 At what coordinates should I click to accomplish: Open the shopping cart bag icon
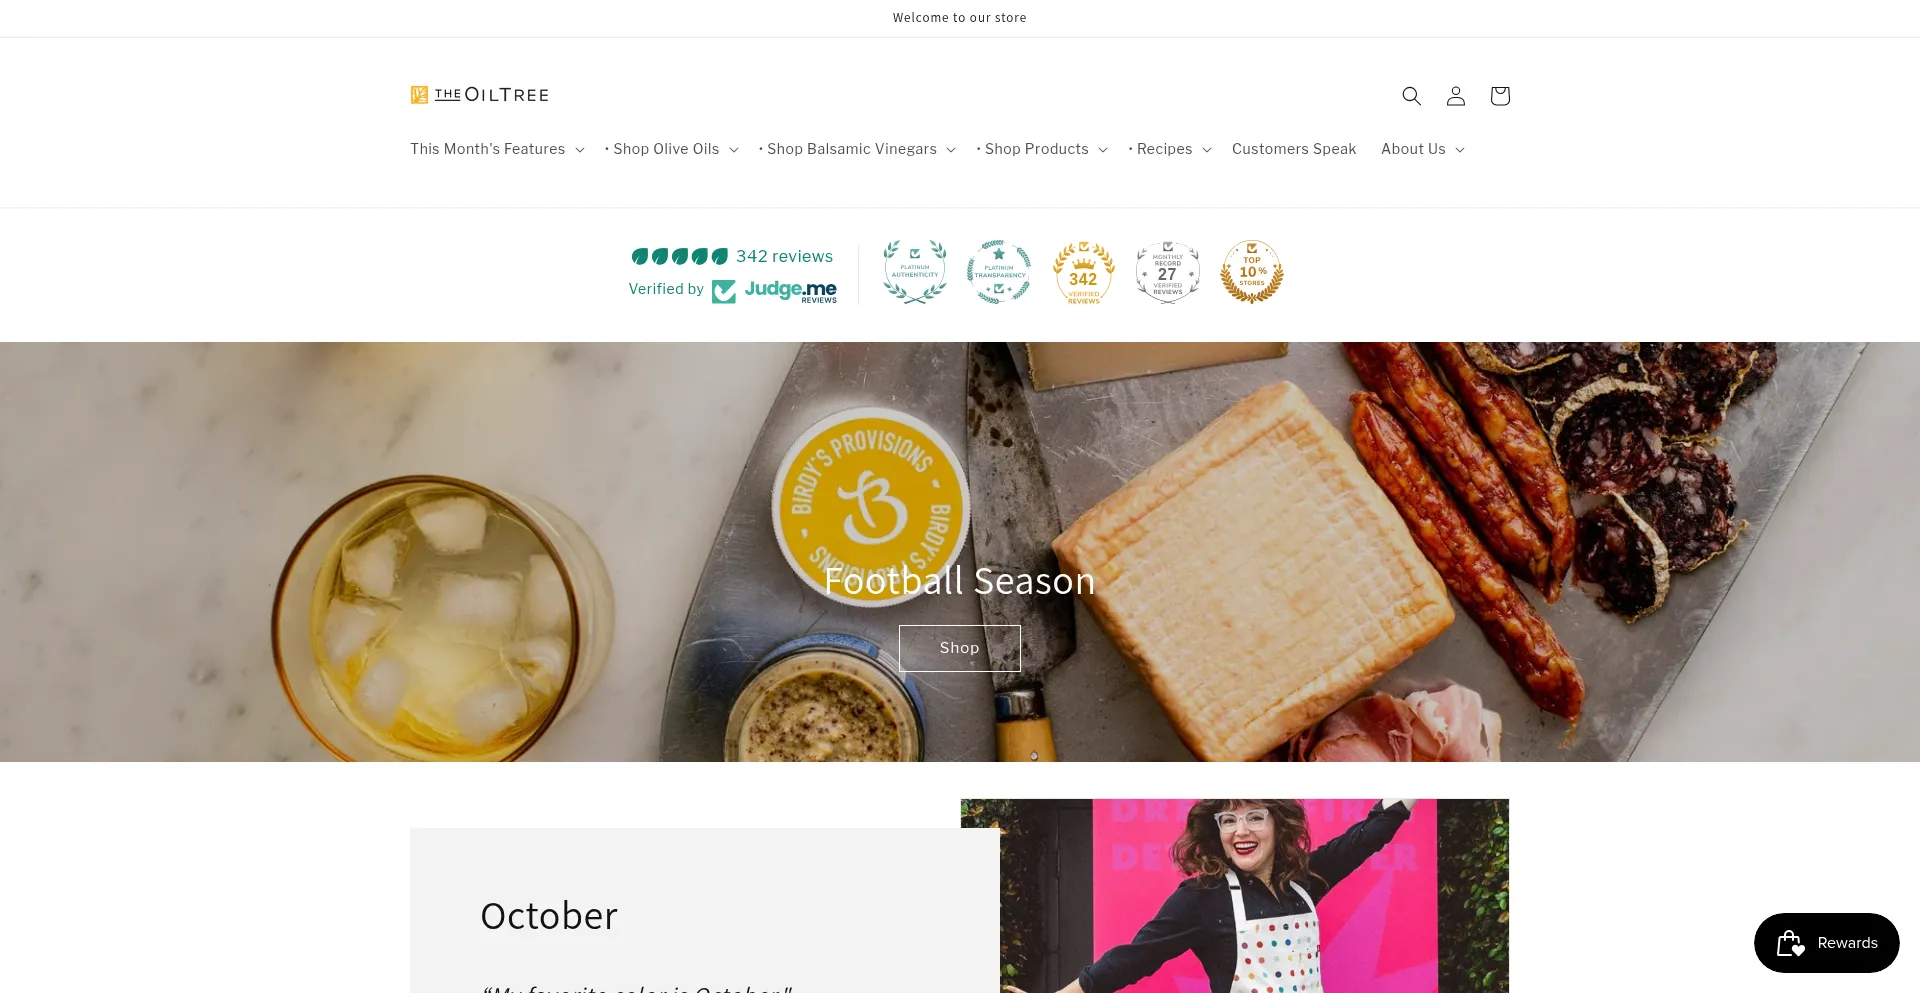[x=1500, y=96]
